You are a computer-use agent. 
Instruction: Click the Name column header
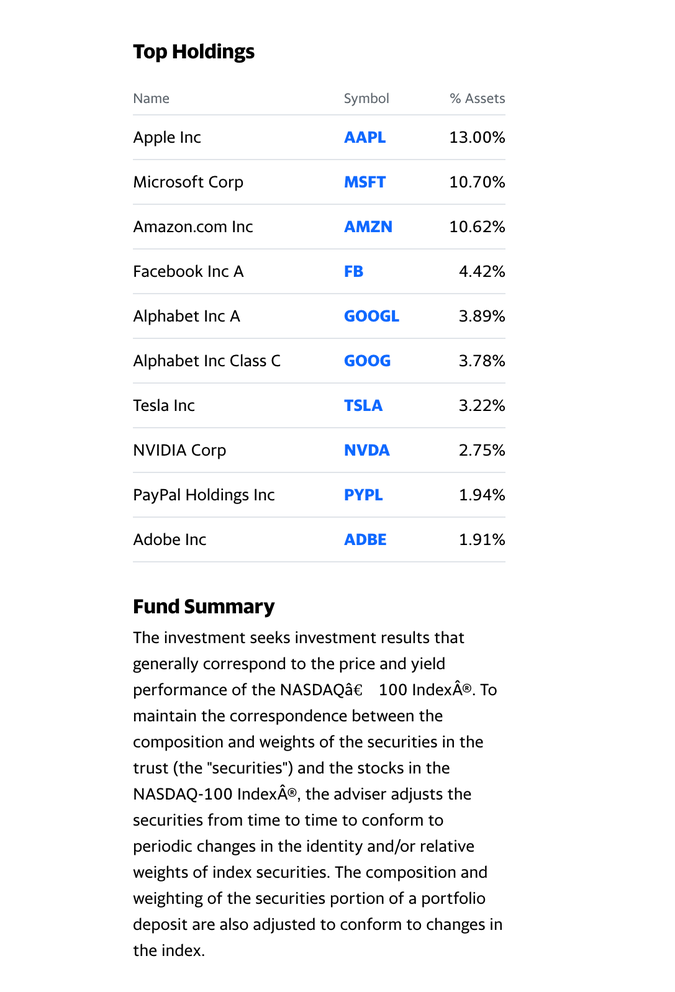[151, 98]
